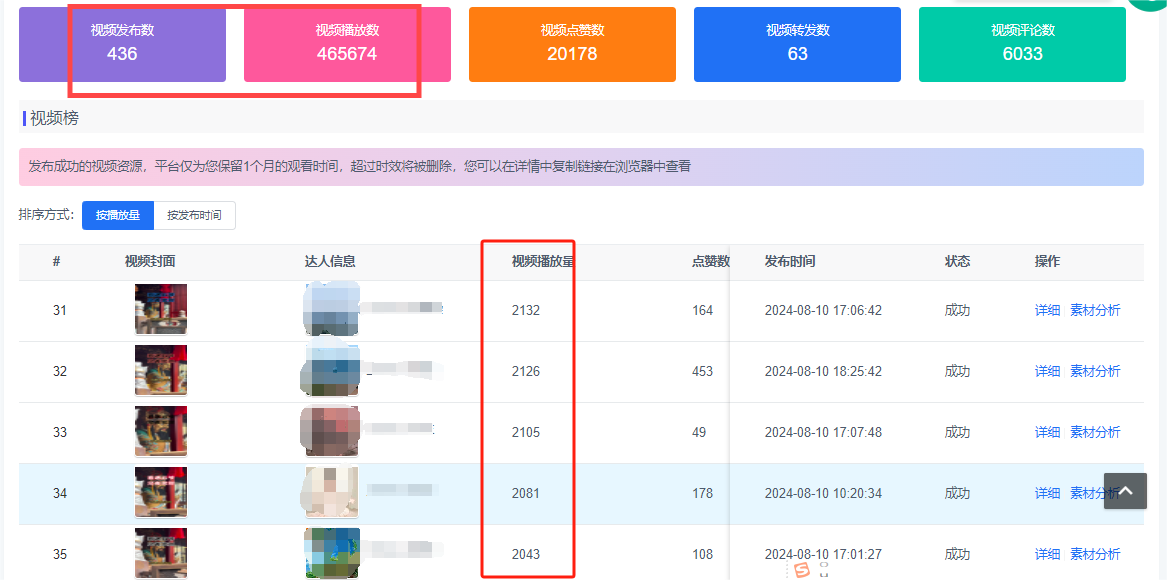Open 素材分析 for row 31
The width and height of the screenshot is (1167, 580).
point(1095,310)
